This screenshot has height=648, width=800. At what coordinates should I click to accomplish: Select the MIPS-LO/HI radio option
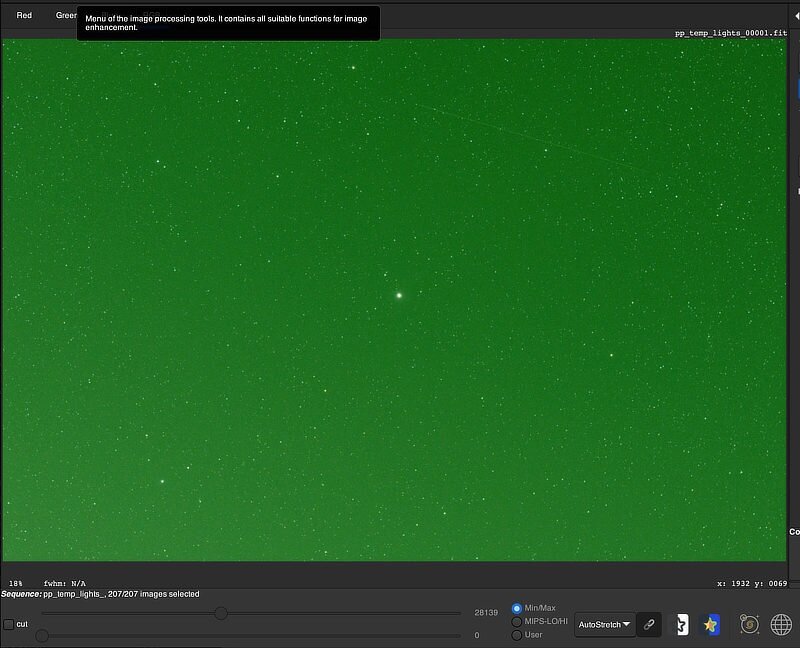coord(517,621)
